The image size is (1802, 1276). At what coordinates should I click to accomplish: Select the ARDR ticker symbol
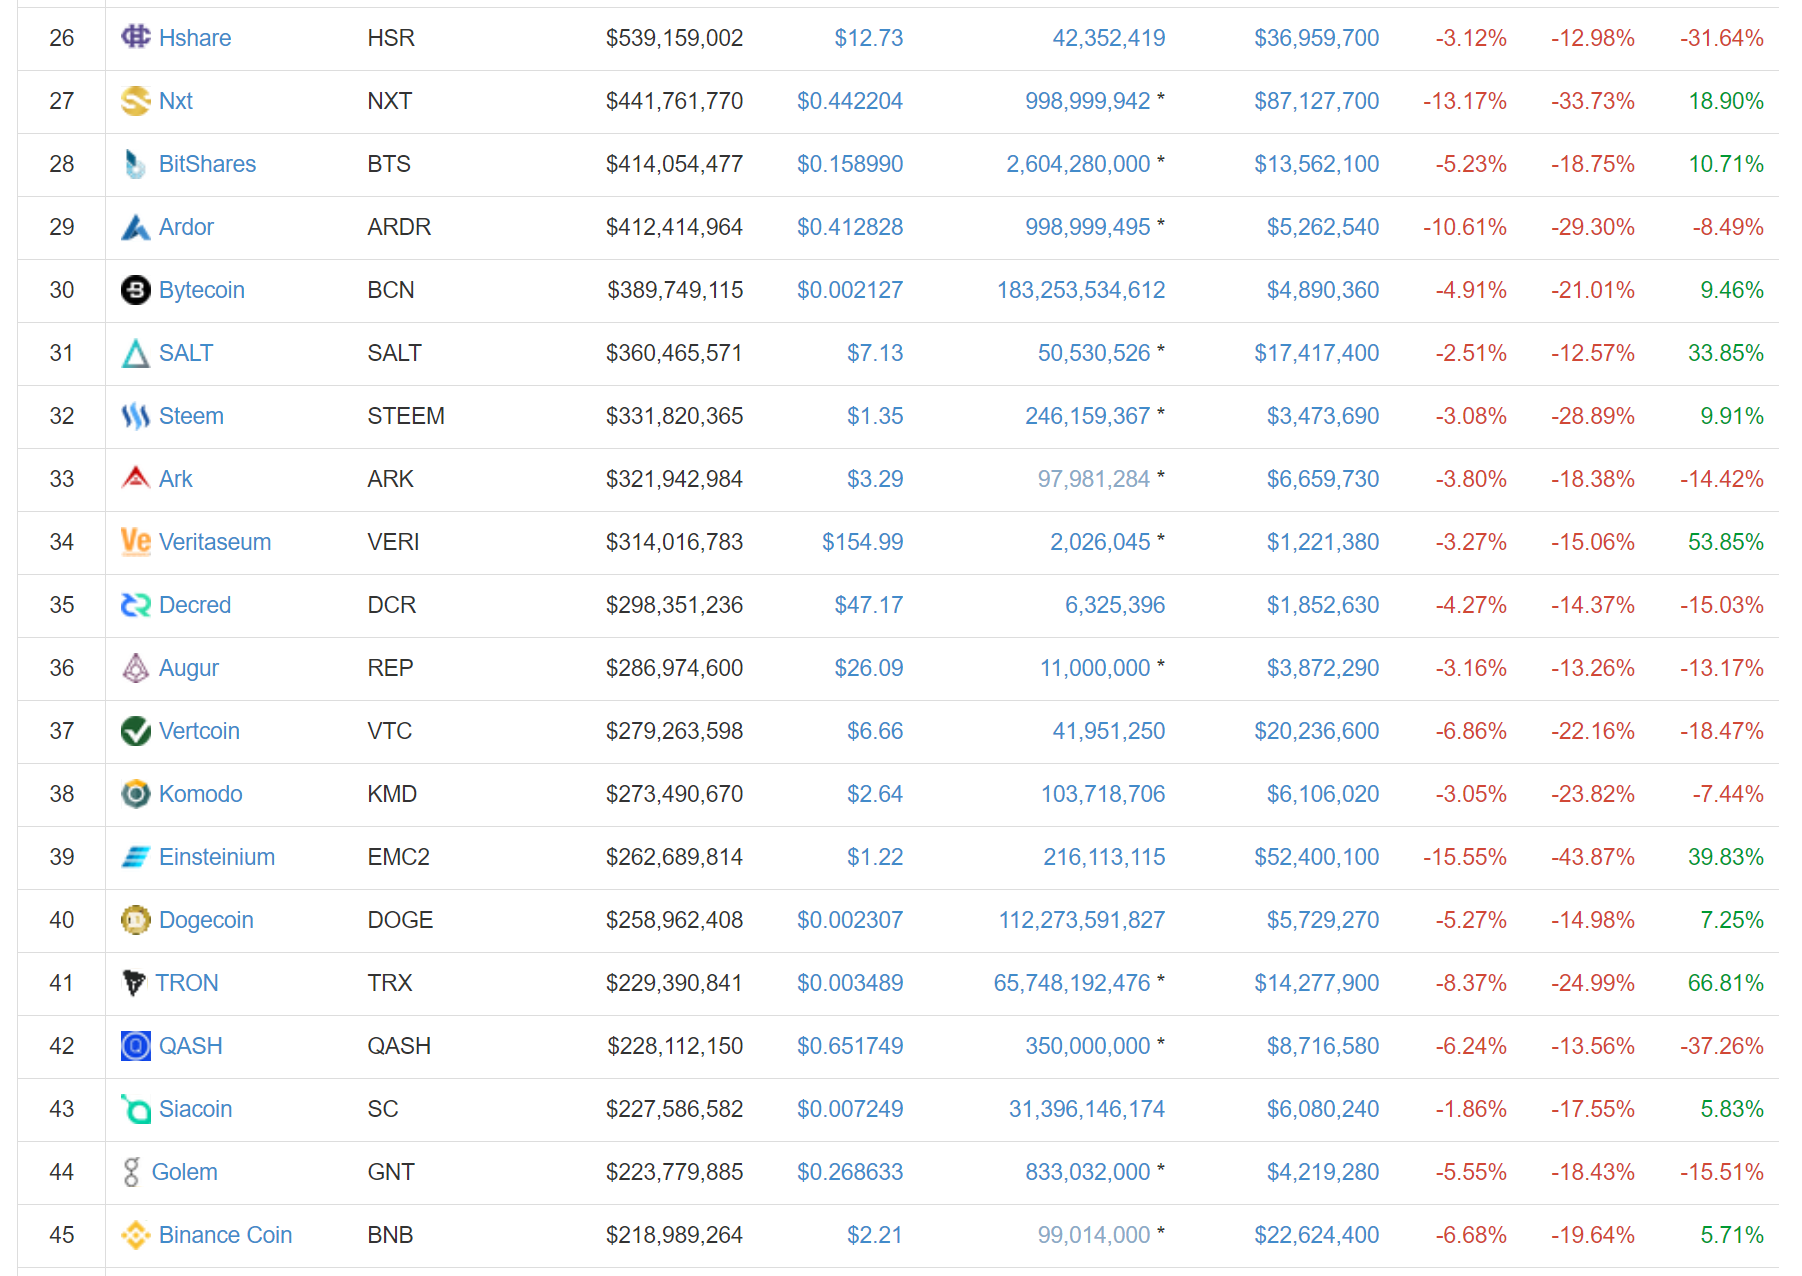click(x=399, y=227)
